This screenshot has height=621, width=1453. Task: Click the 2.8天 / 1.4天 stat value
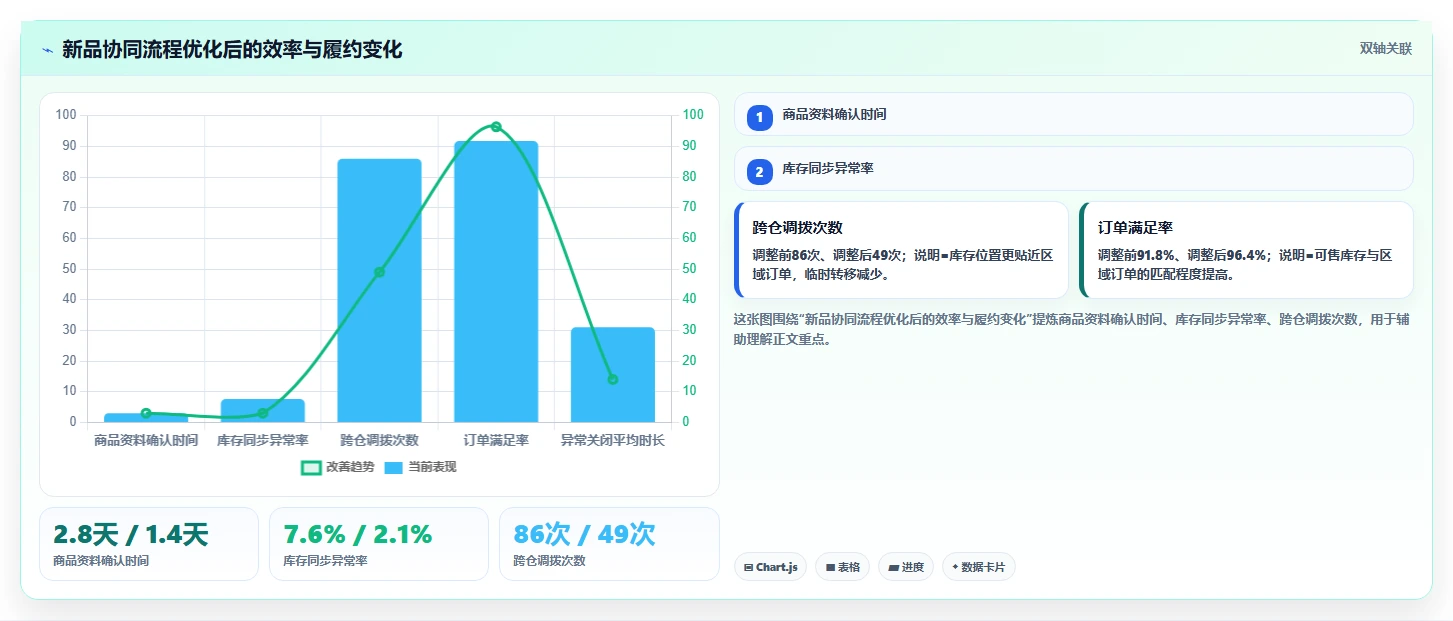pos(131,534)
